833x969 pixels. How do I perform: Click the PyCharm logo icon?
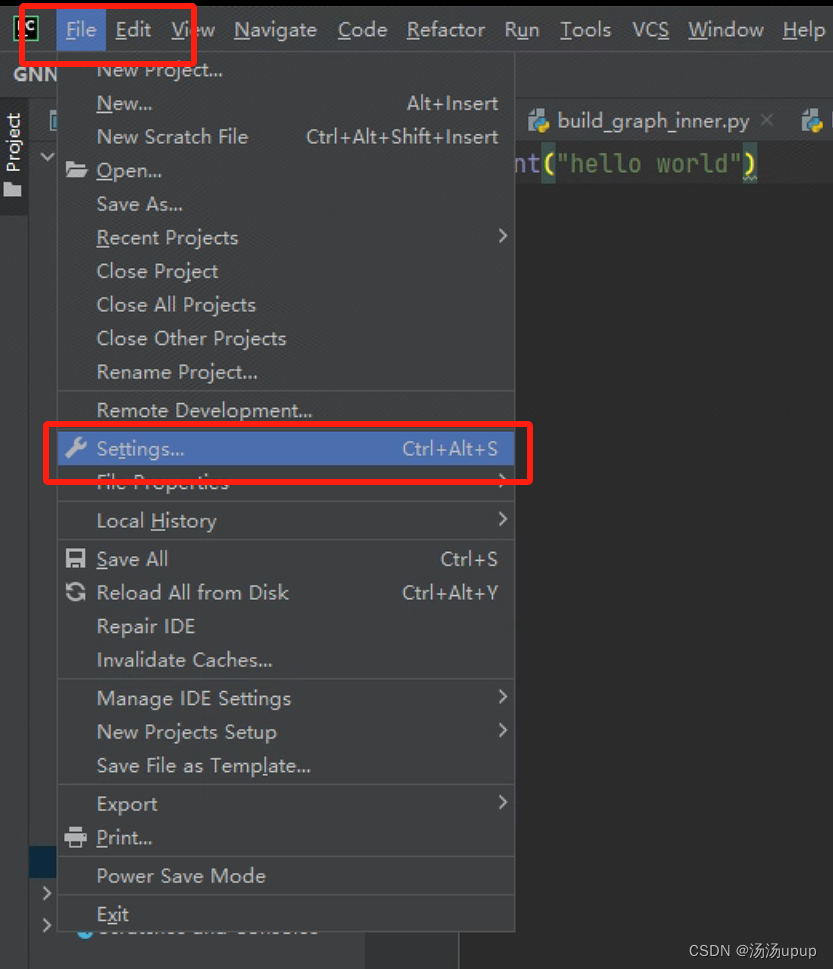[27, 29]
